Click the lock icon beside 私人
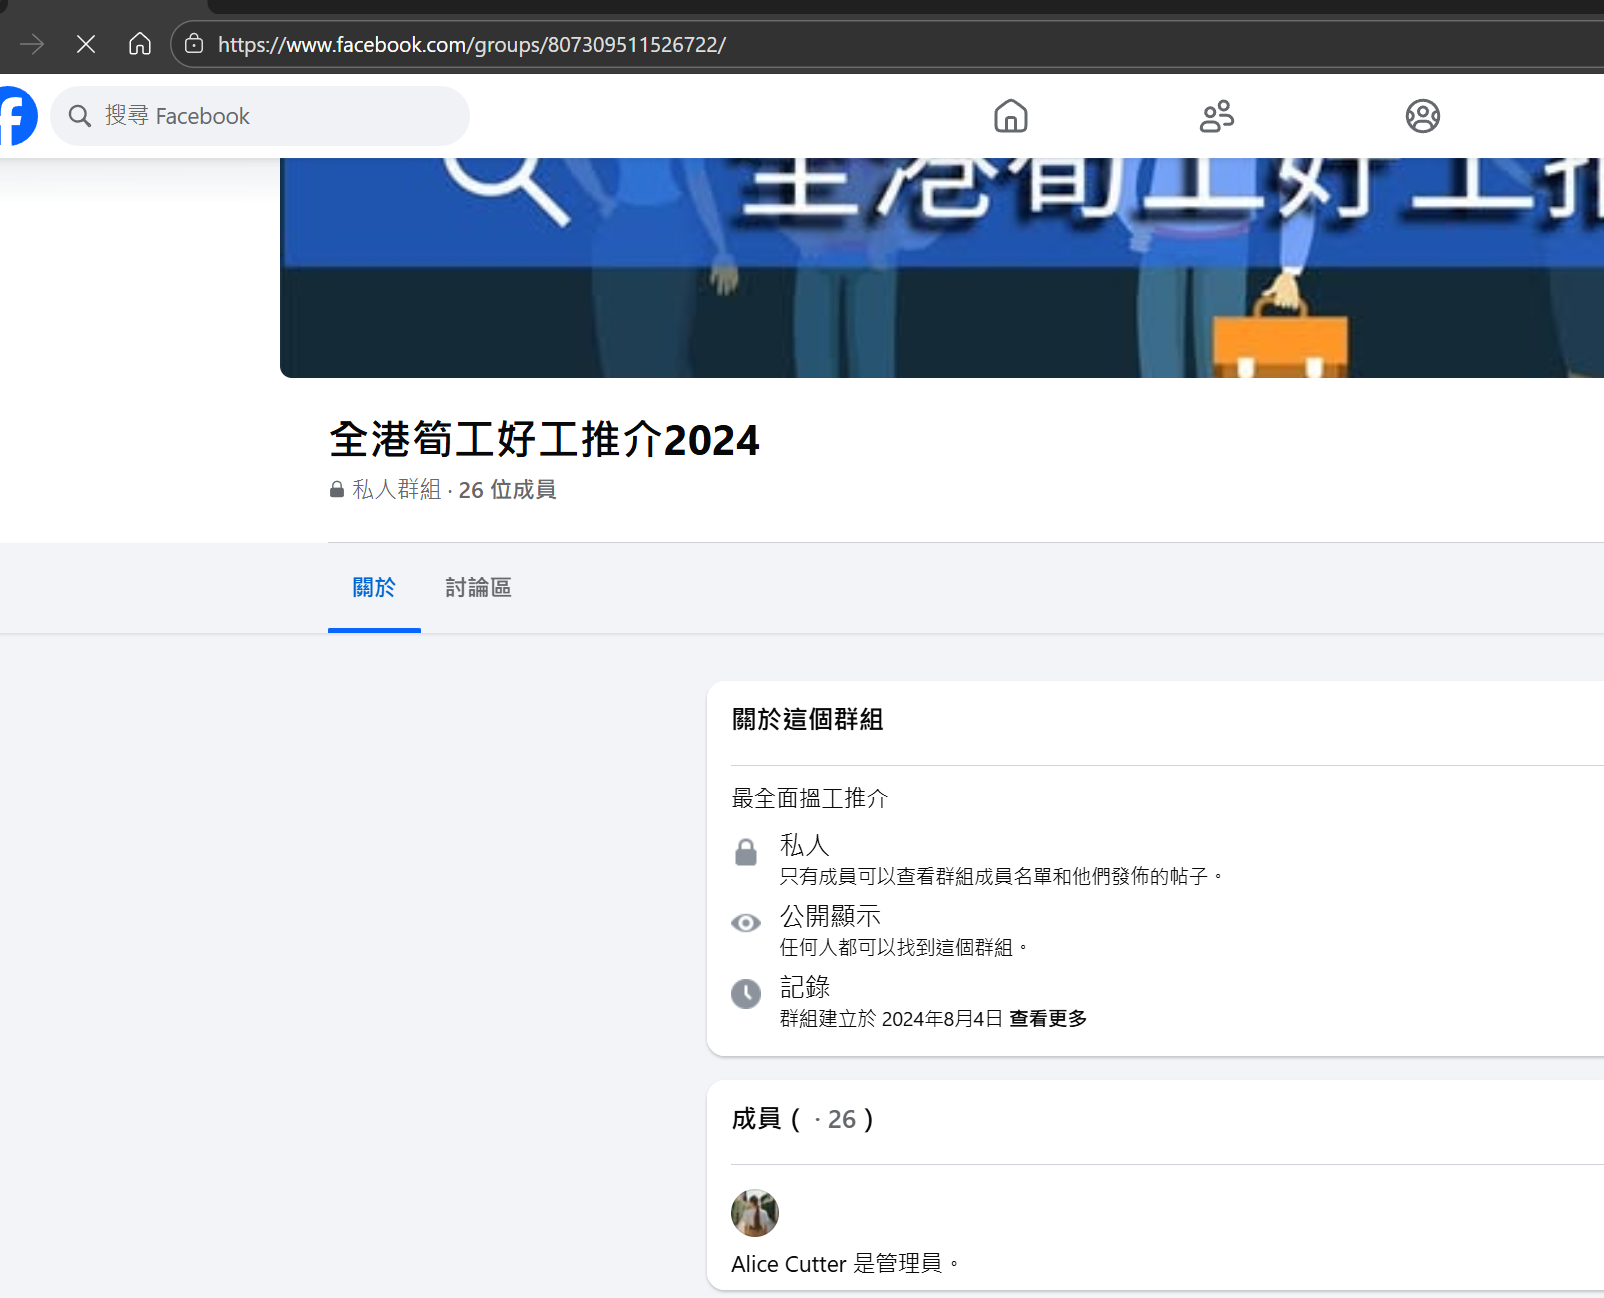 tap(745, 852)
